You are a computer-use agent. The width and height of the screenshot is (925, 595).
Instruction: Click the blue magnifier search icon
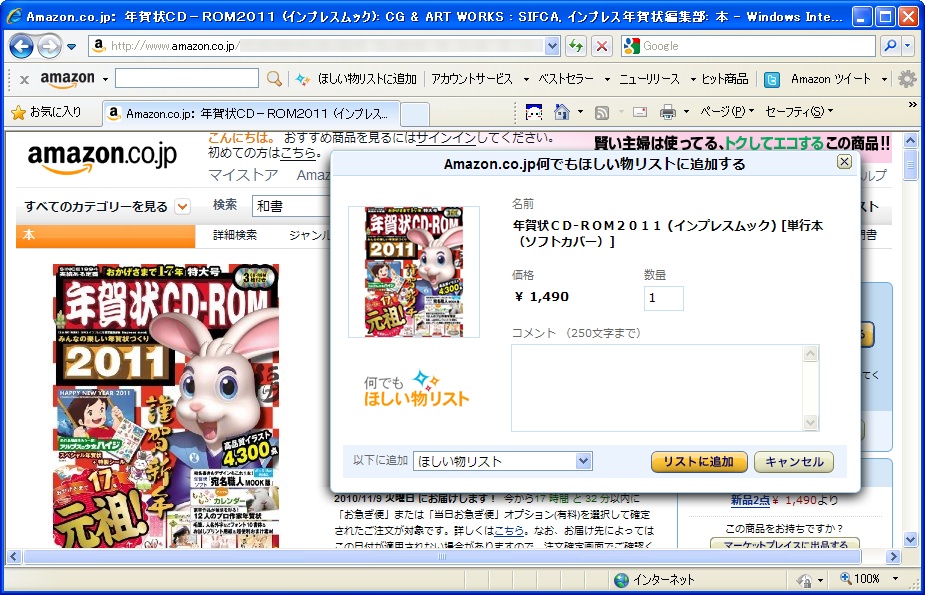(x=890, y=45)
